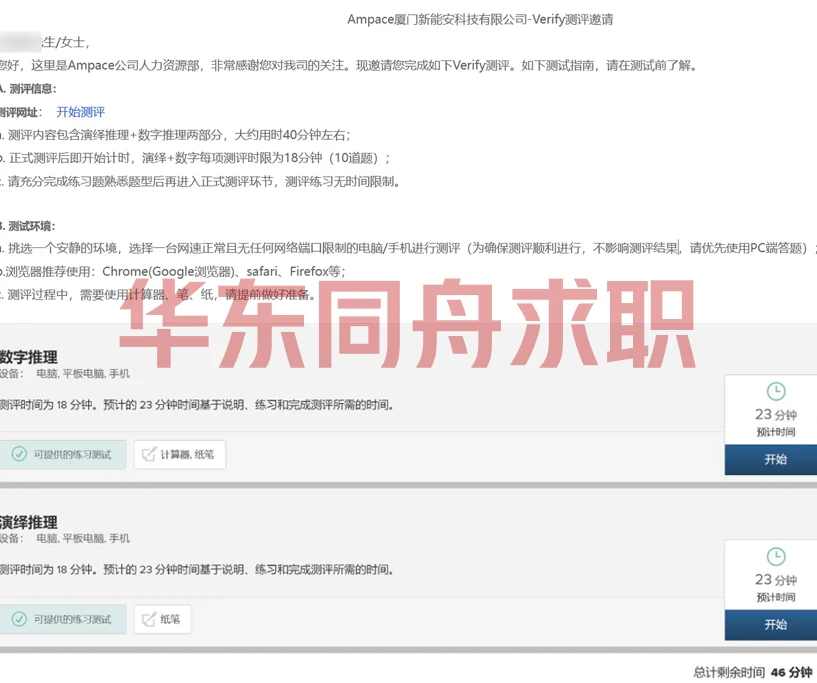Click checkmark icon in 演绎推理 practice badge

point(19,619)
